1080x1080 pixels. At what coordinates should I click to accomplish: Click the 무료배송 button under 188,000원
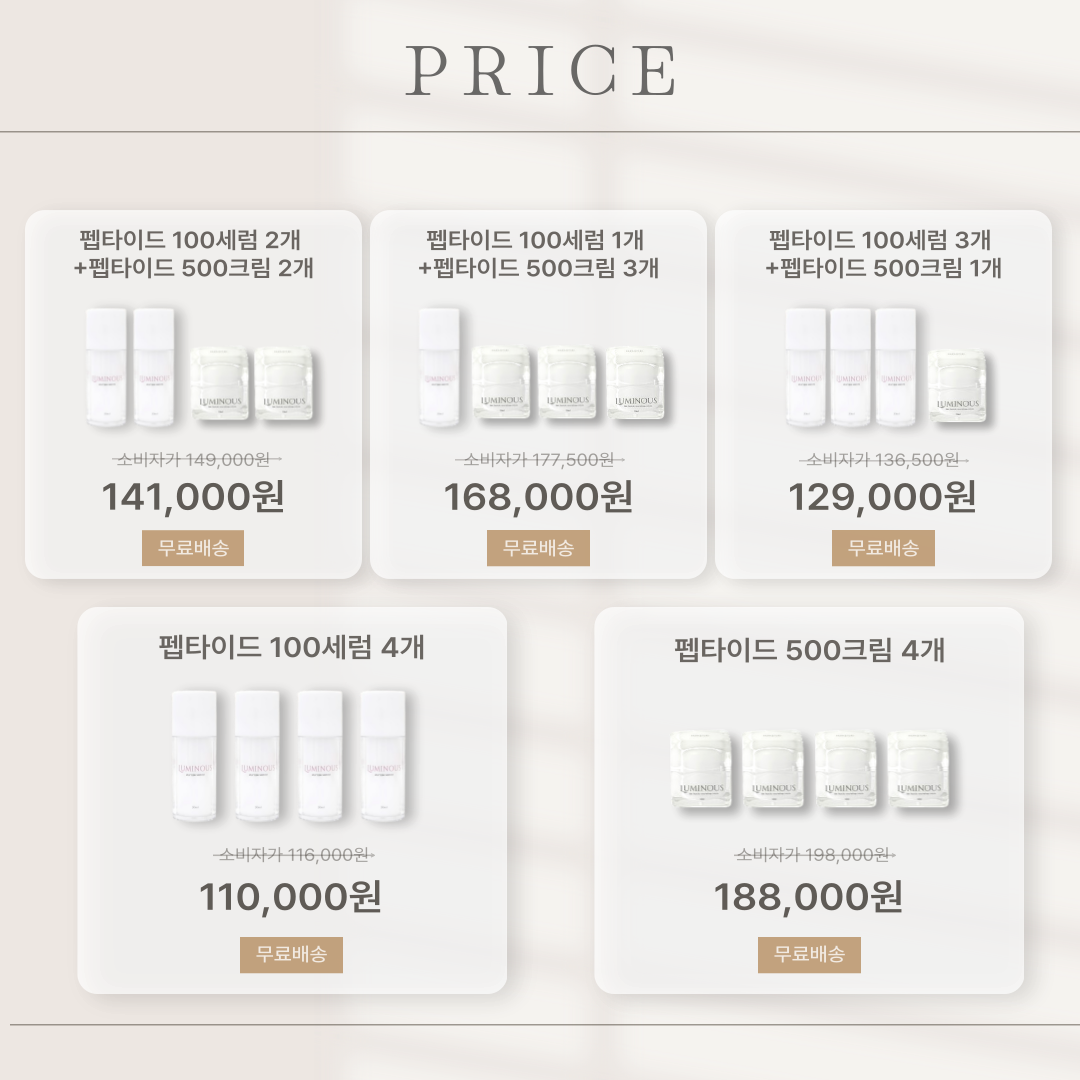809,955
